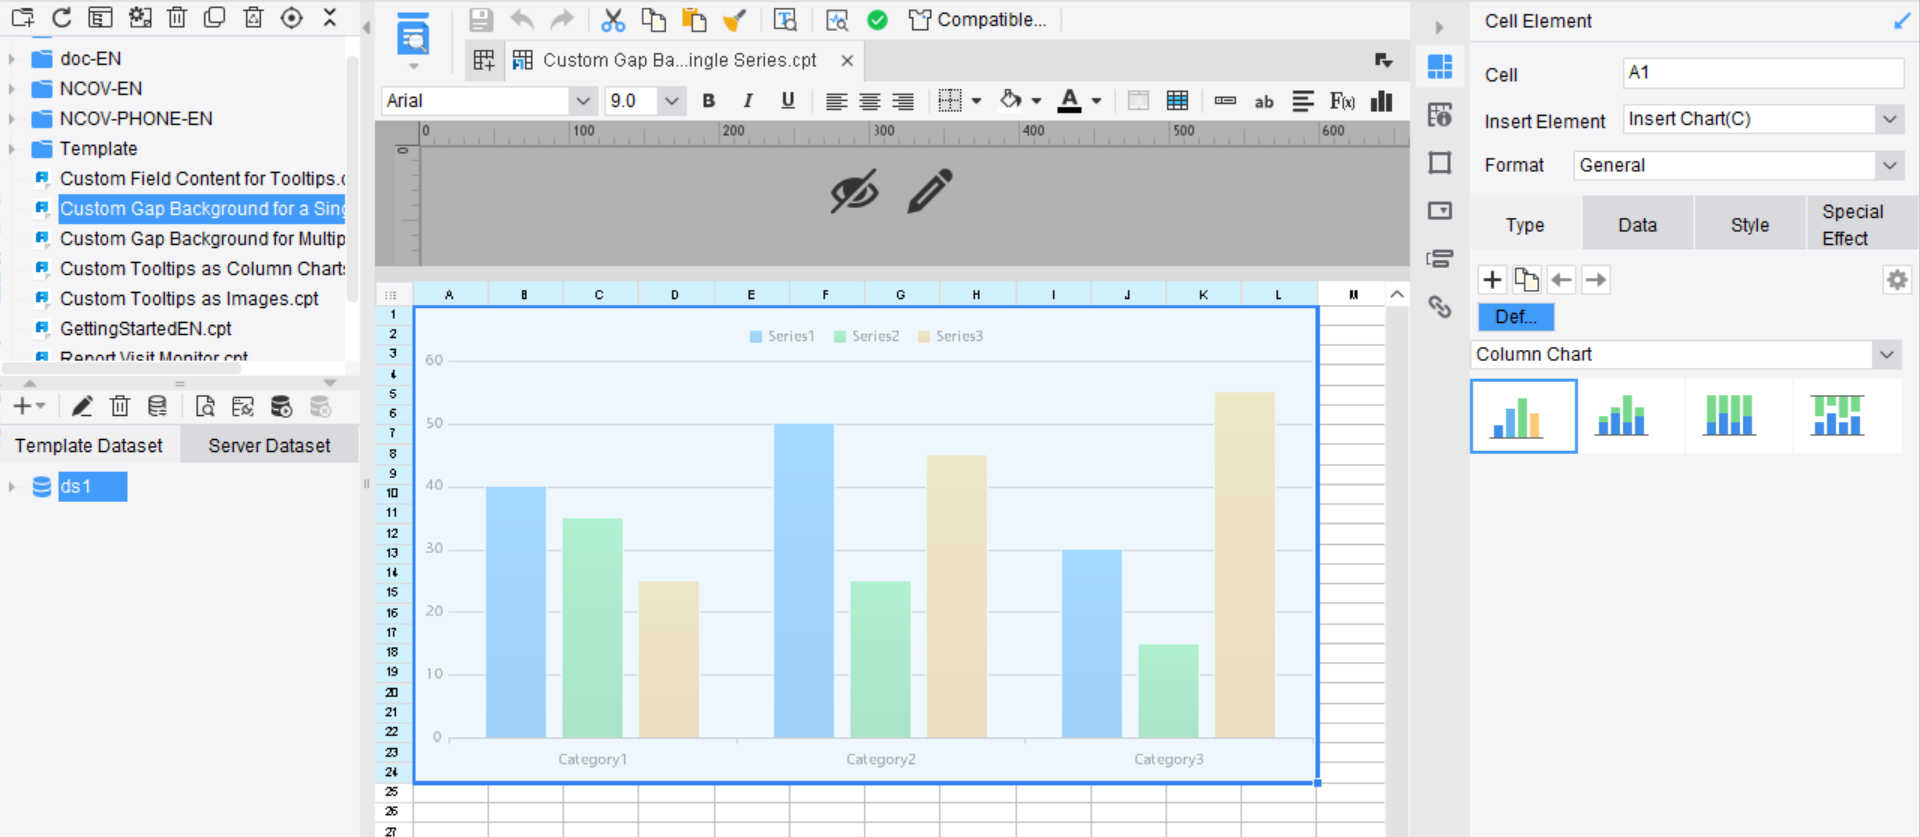
Task: Click column header F in the sheet
Action: [825, 294]
